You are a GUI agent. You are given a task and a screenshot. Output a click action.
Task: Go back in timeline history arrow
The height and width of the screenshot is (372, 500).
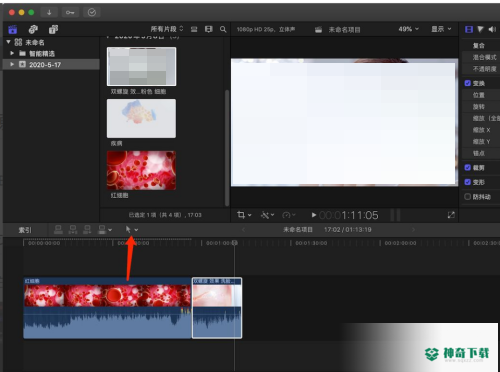243,229
